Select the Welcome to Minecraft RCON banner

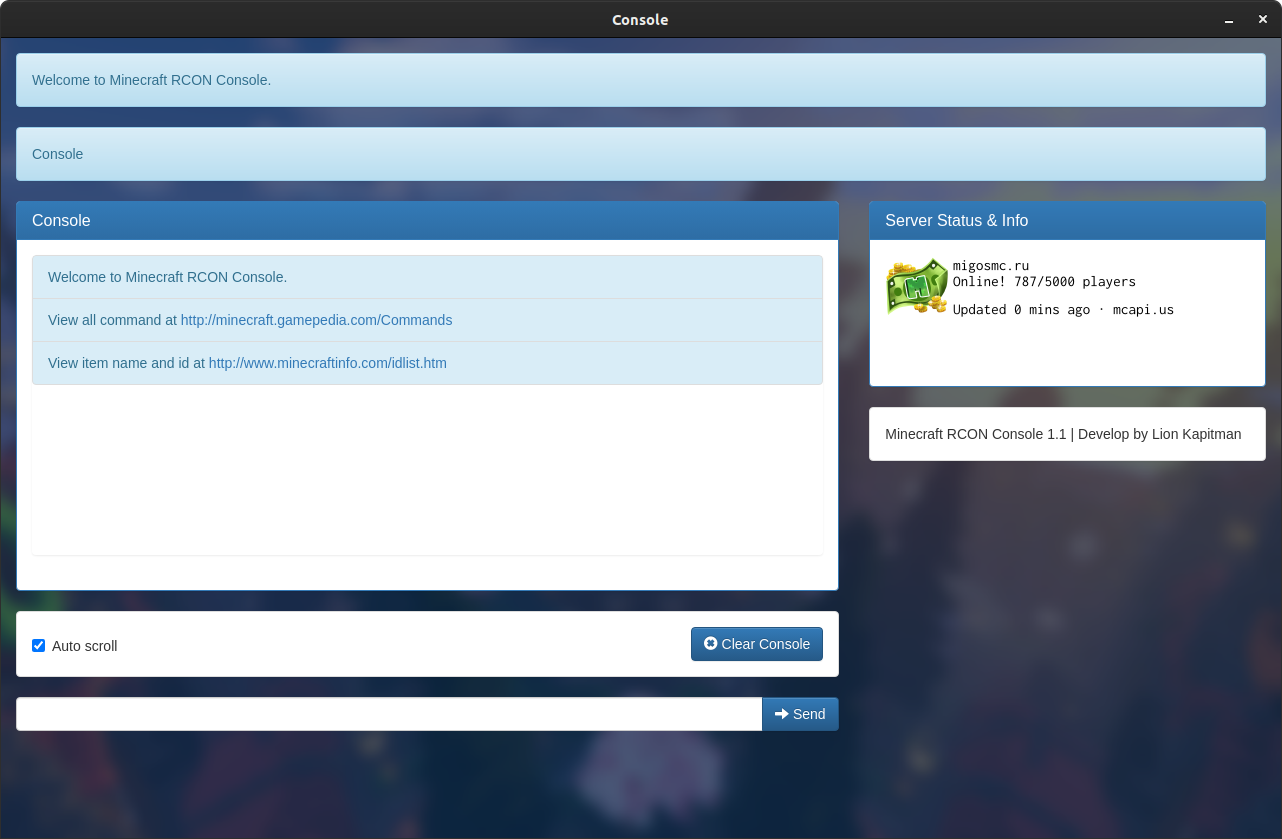[151, 80]
